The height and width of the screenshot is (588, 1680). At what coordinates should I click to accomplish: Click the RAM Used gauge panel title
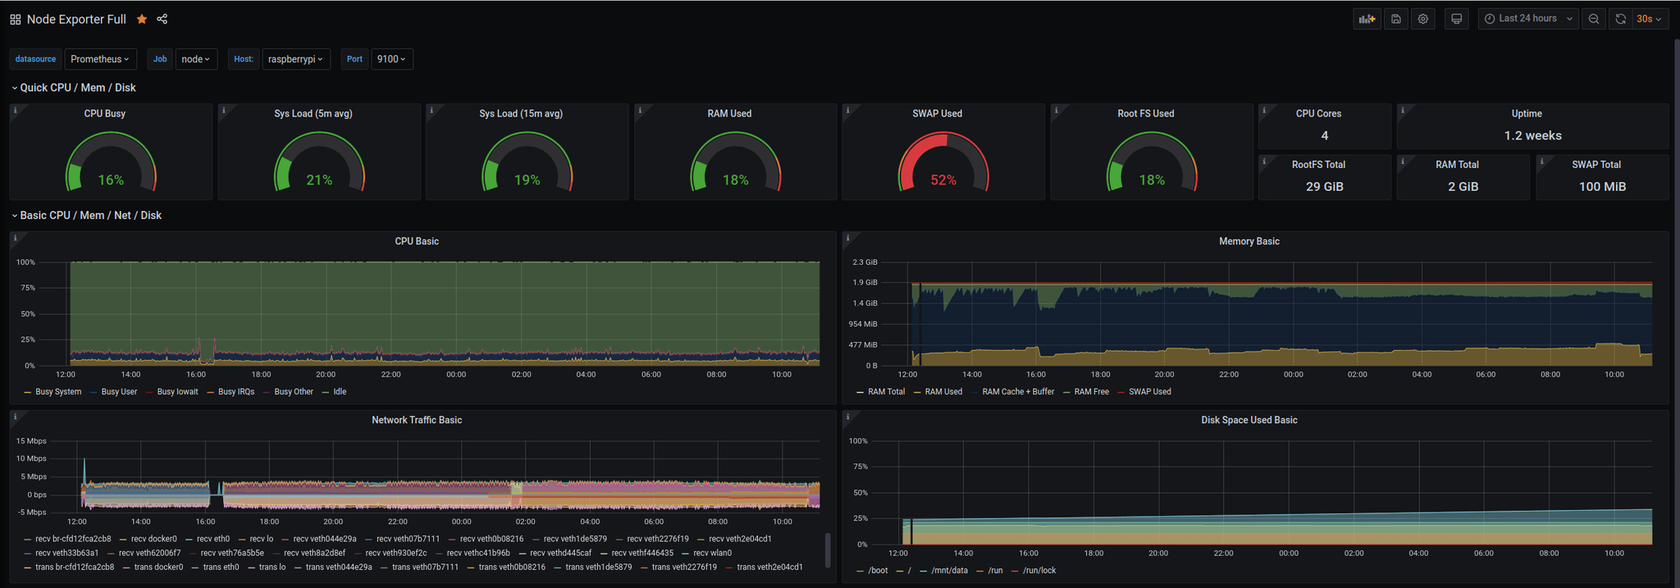pos(729,114)
